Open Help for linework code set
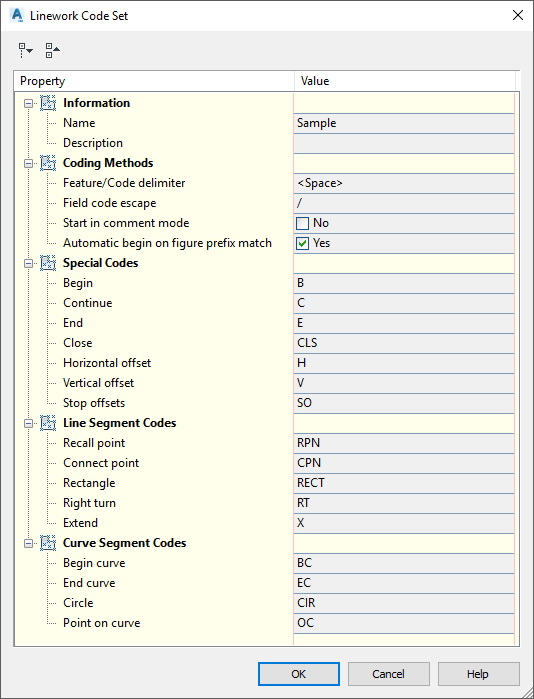This screenshot has height=699, width=534. [x=479, y=674]
